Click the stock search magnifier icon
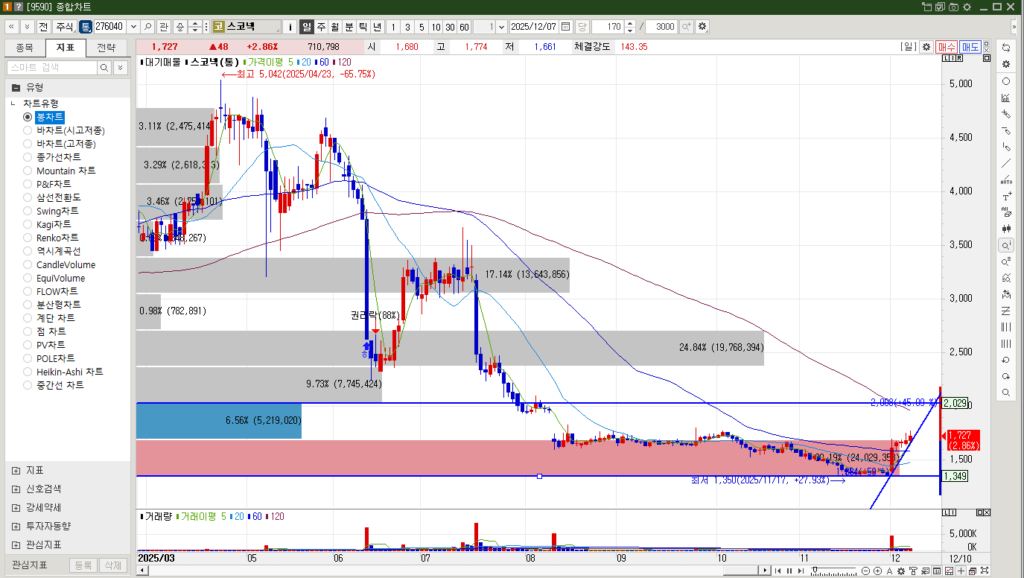This screenshot has width=1024, height=578. click(148, 26)
